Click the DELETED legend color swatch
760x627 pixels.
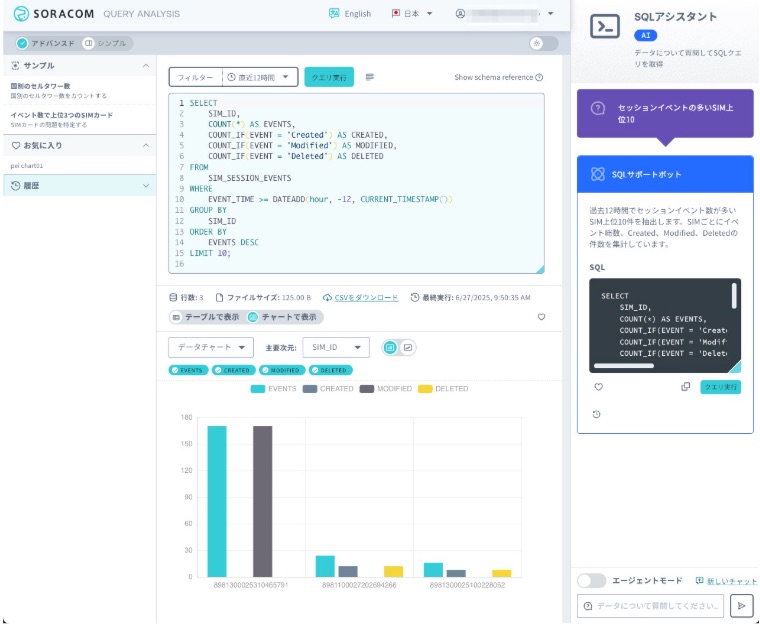point(425,389)
